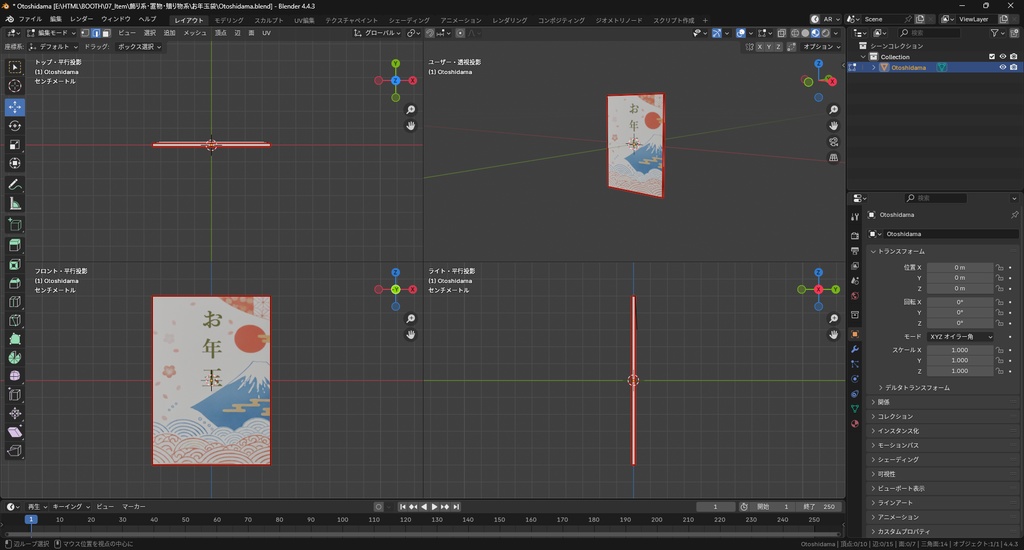Select the Measure tool
1024x550 pixels.
pos(15,204)
